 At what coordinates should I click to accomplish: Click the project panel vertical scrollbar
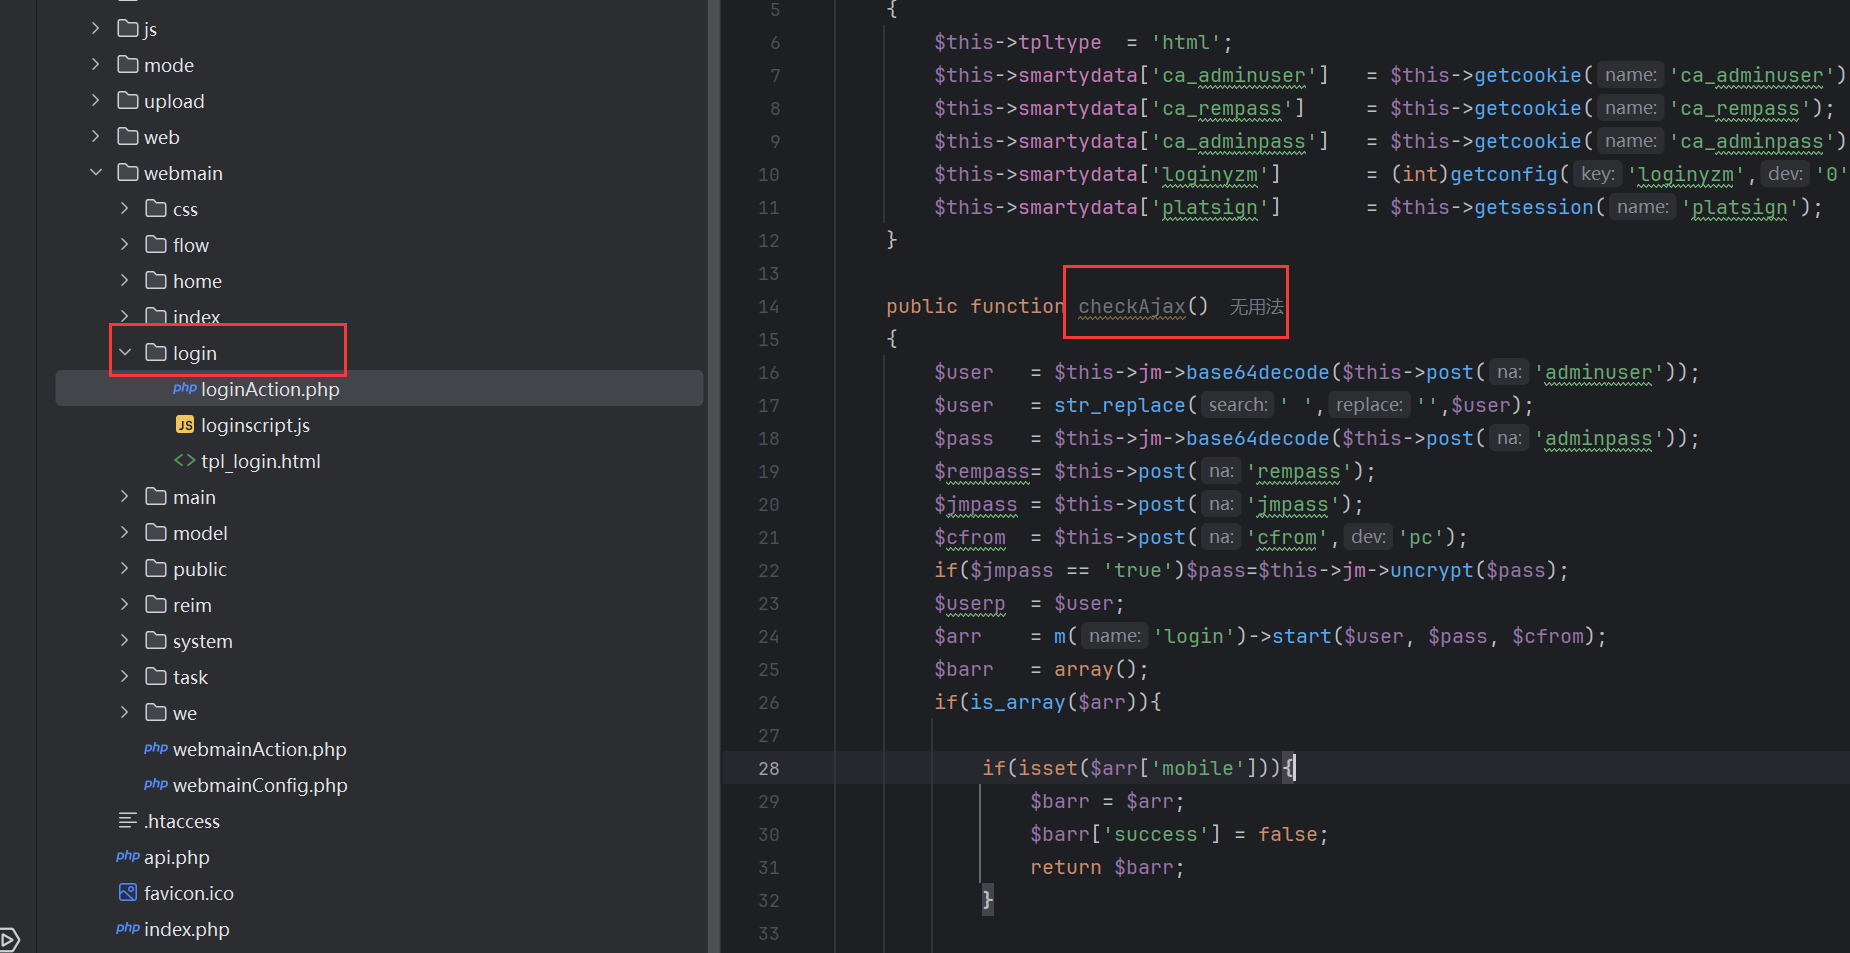pyautogui.click(x=713, y=476)
